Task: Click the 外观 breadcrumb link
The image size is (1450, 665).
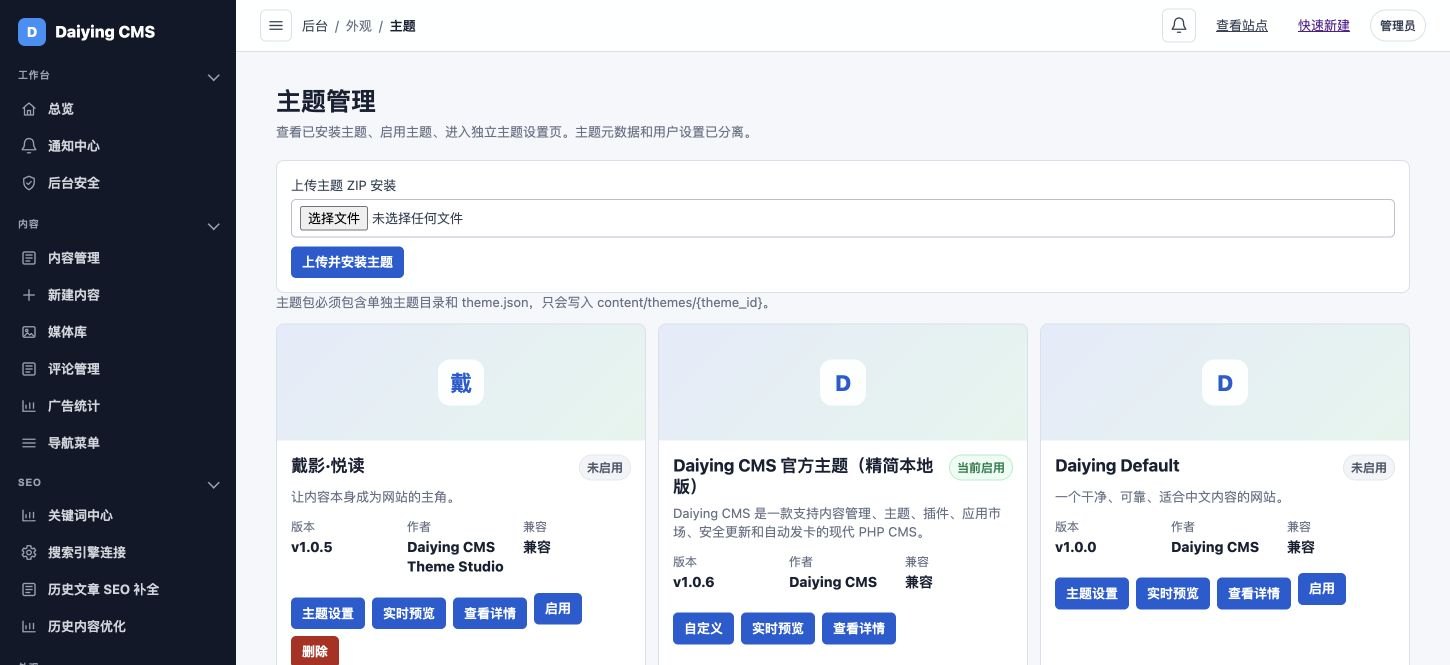Action: point(359,26)
